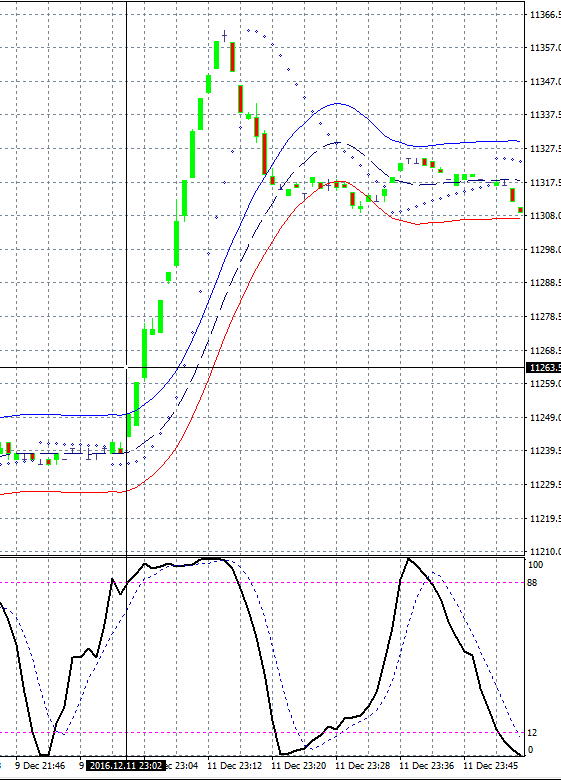Select the time label 11 Dec 23:12
This screenshot has height=780, width=561.
[234, 766]
